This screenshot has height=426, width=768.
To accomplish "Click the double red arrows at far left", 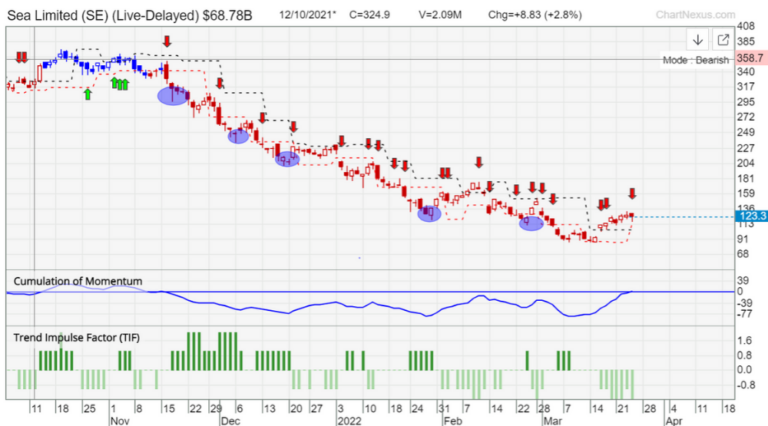I will tap(21, 58).
